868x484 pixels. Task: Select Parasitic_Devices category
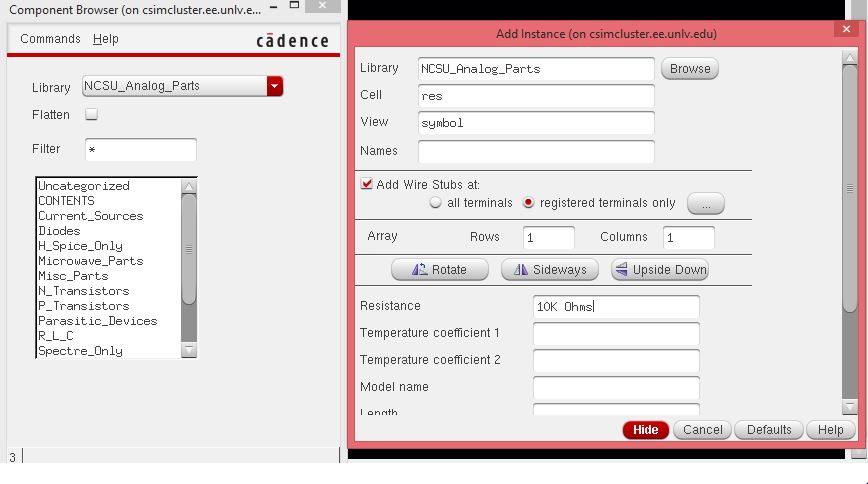97,321
